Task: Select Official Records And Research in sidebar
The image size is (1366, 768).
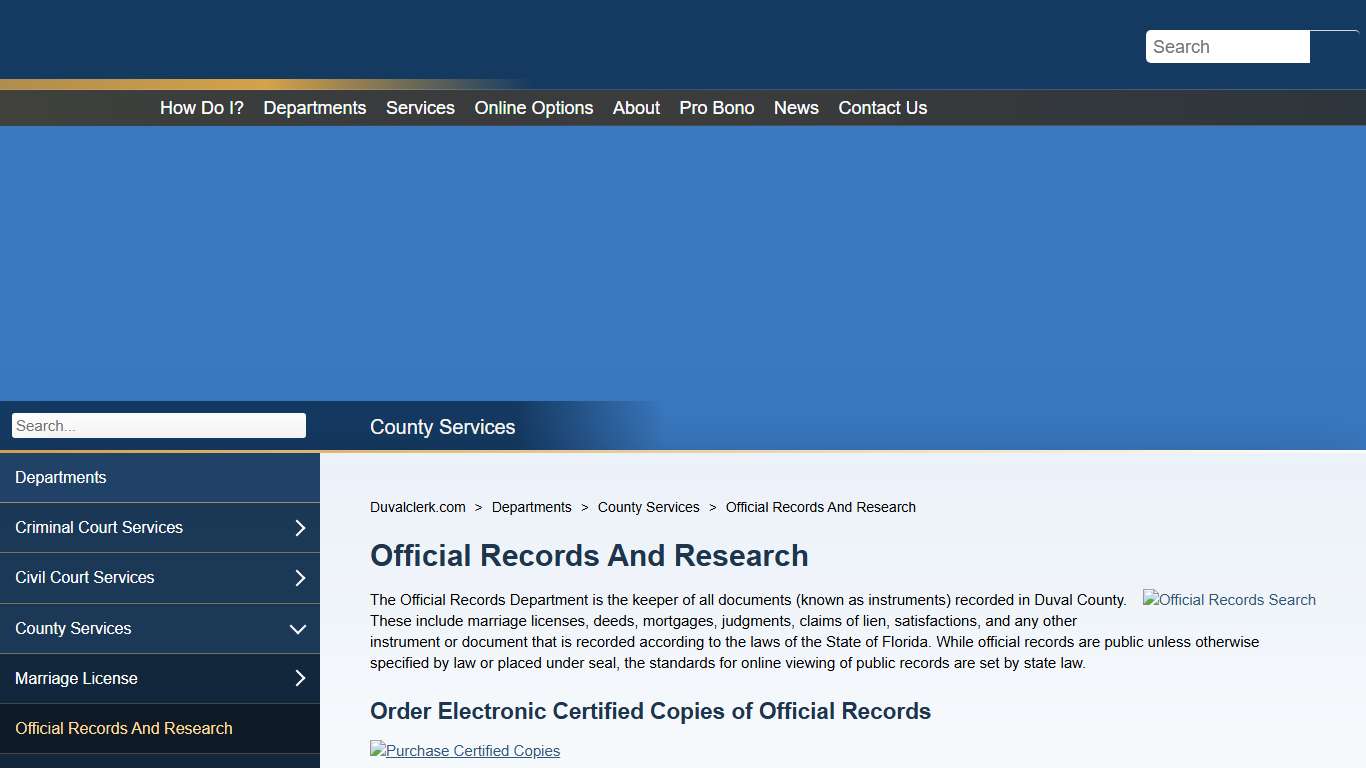Action: coord(123,728)
